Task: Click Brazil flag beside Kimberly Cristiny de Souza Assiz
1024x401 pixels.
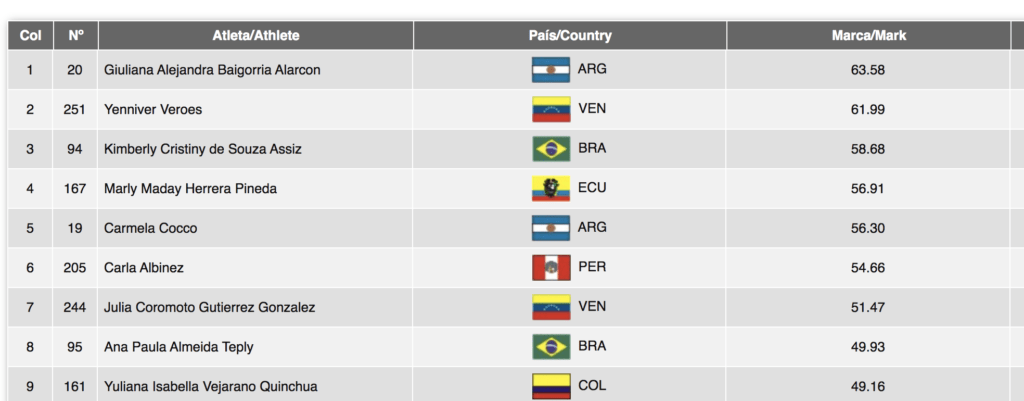Action: click(551, 149)
